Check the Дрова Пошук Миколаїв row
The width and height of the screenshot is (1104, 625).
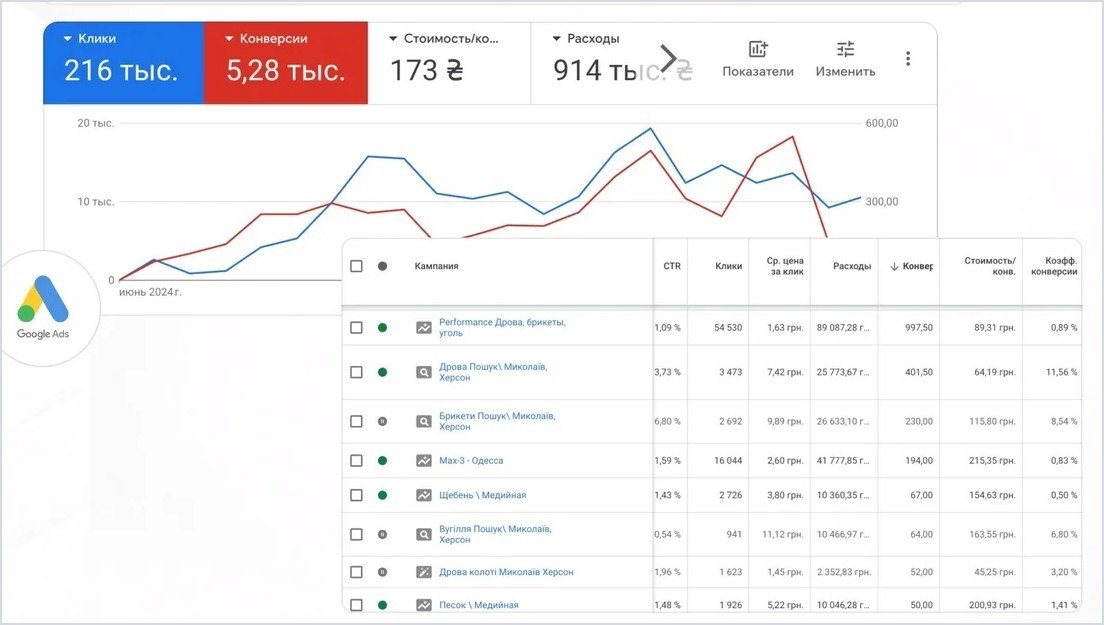tap(356, 372)
